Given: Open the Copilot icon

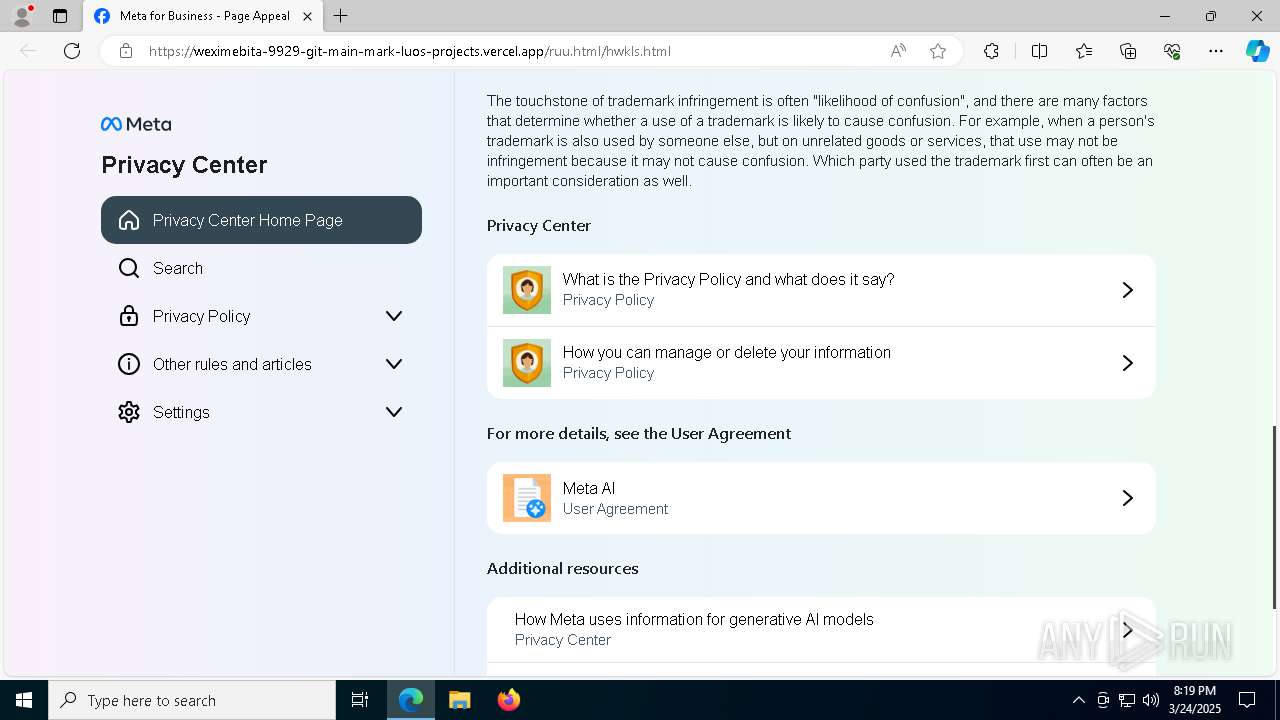Looking at the screenshot, I should (1257, 51).
